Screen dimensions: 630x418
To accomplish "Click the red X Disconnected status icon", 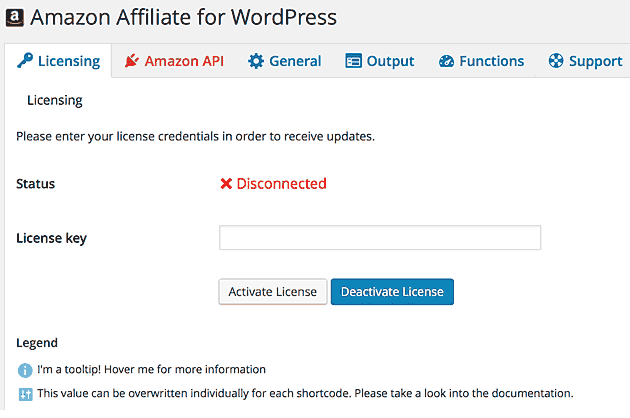I will click(x=226, y=184).
